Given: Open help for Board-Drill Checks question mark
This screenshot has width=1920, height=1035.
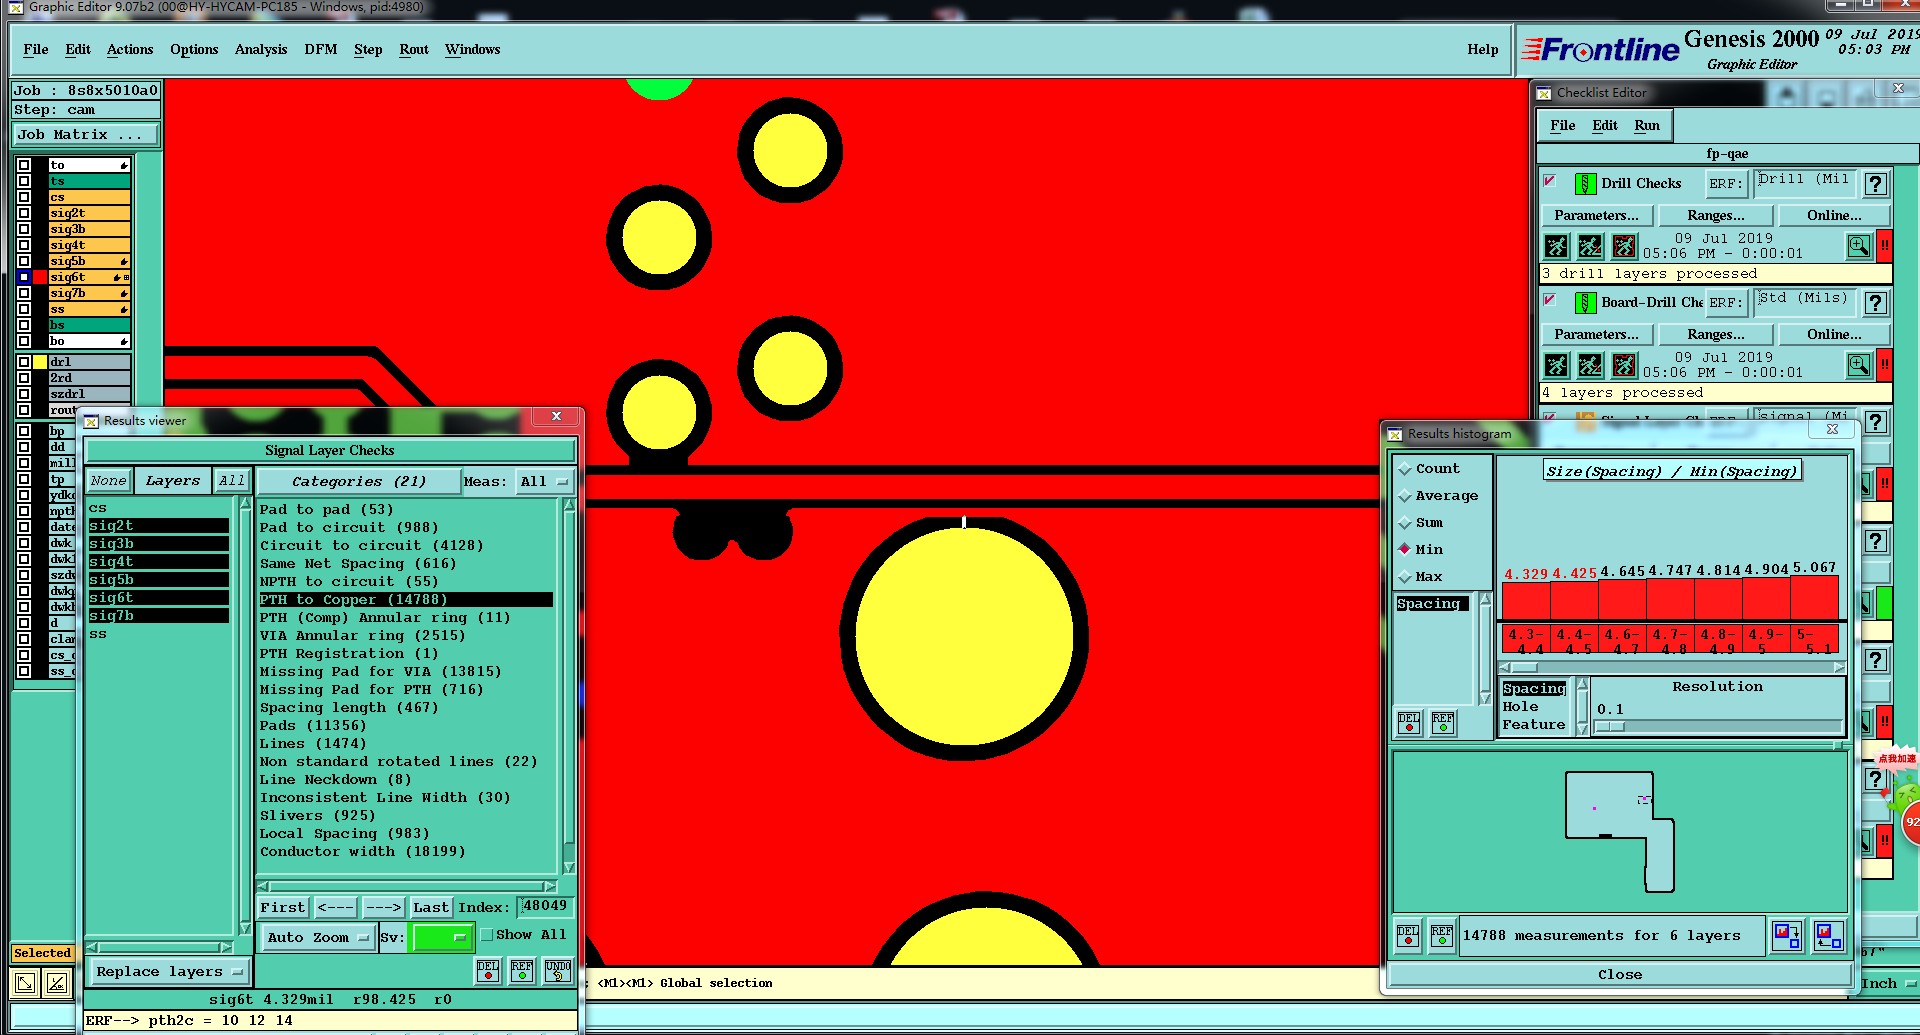Looking at the screenshot, I should [1876, 303].
